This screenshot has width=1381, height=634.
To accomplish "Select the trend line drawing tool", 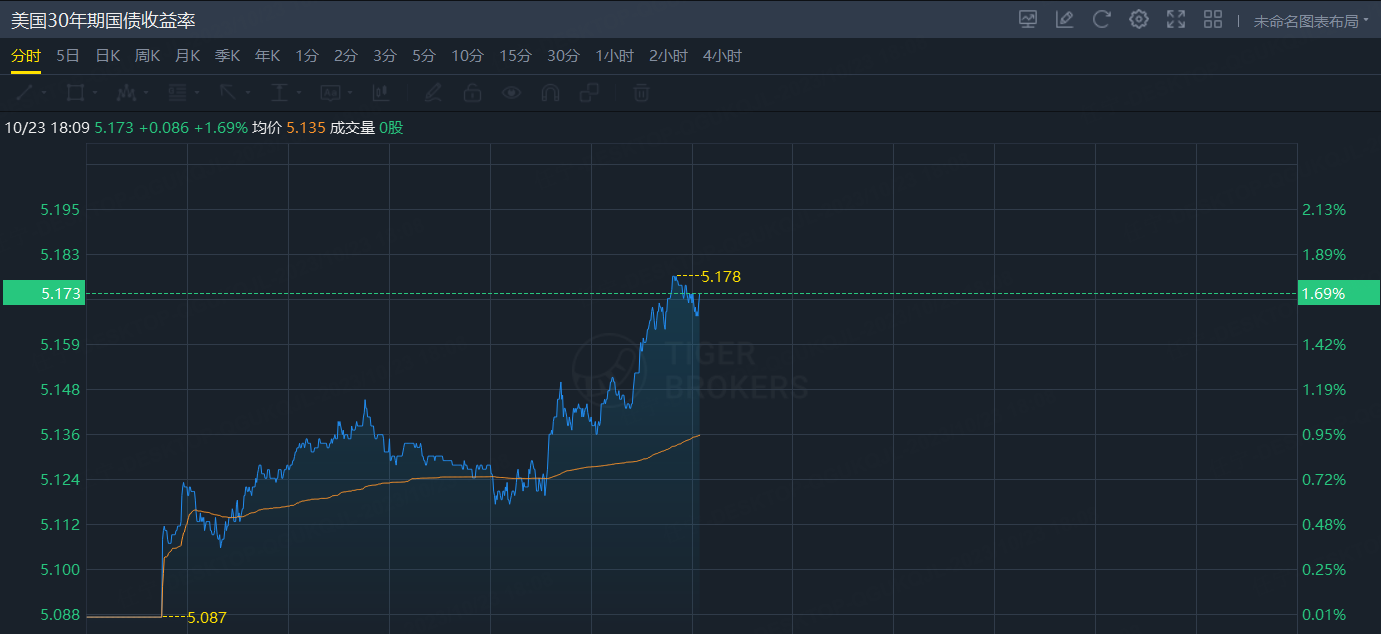I will point(24,93).
